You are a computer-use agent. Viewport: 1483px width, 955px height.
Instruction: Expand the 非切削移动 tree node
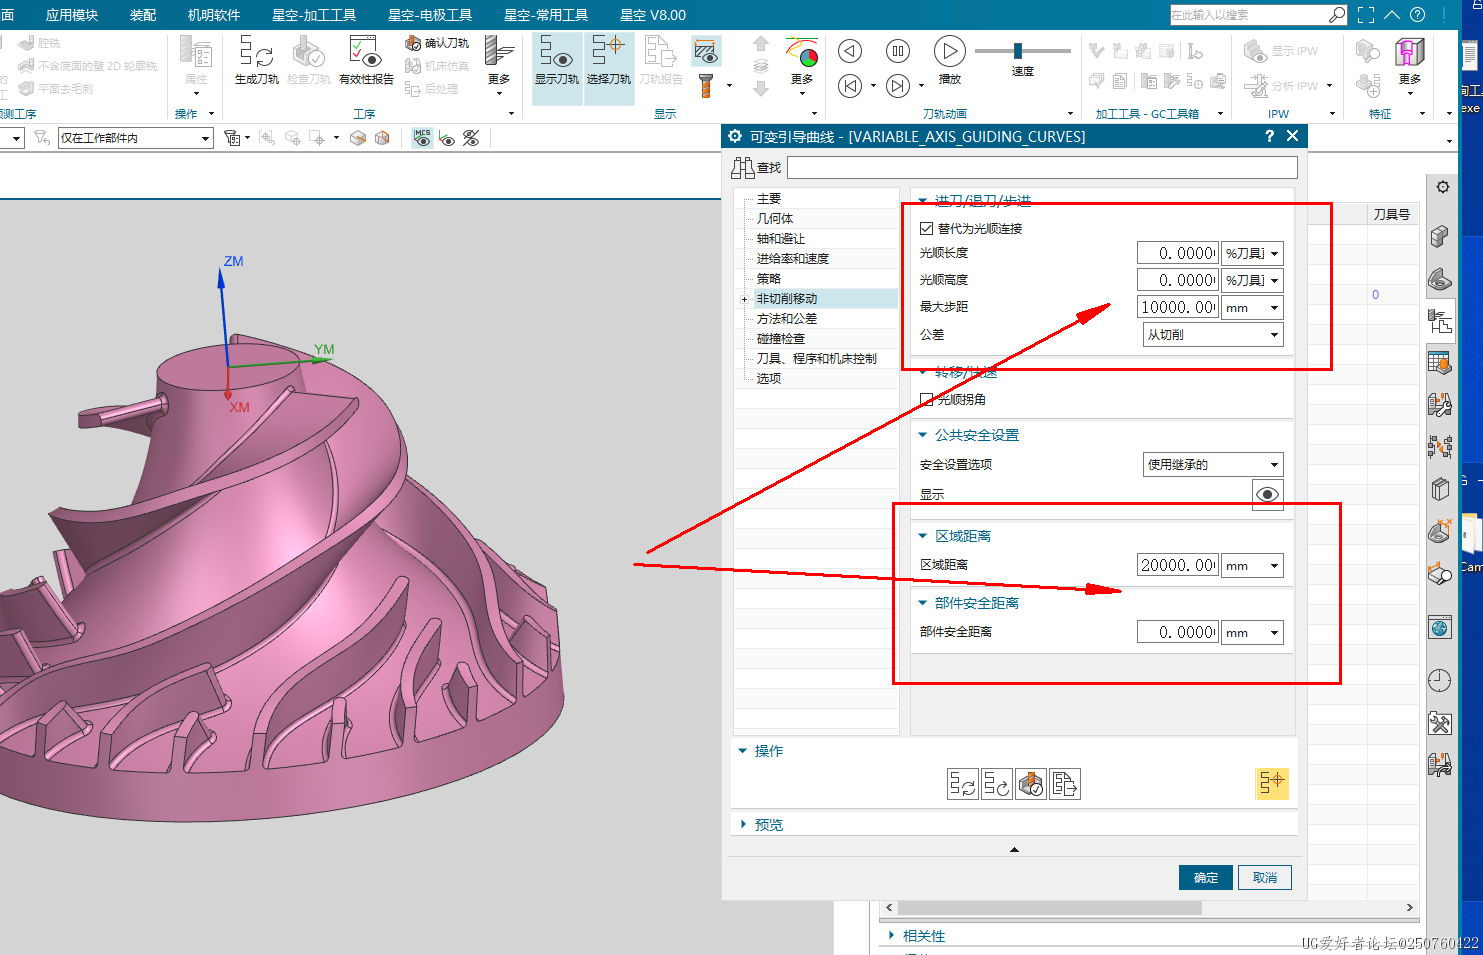[x=744, y=299]
